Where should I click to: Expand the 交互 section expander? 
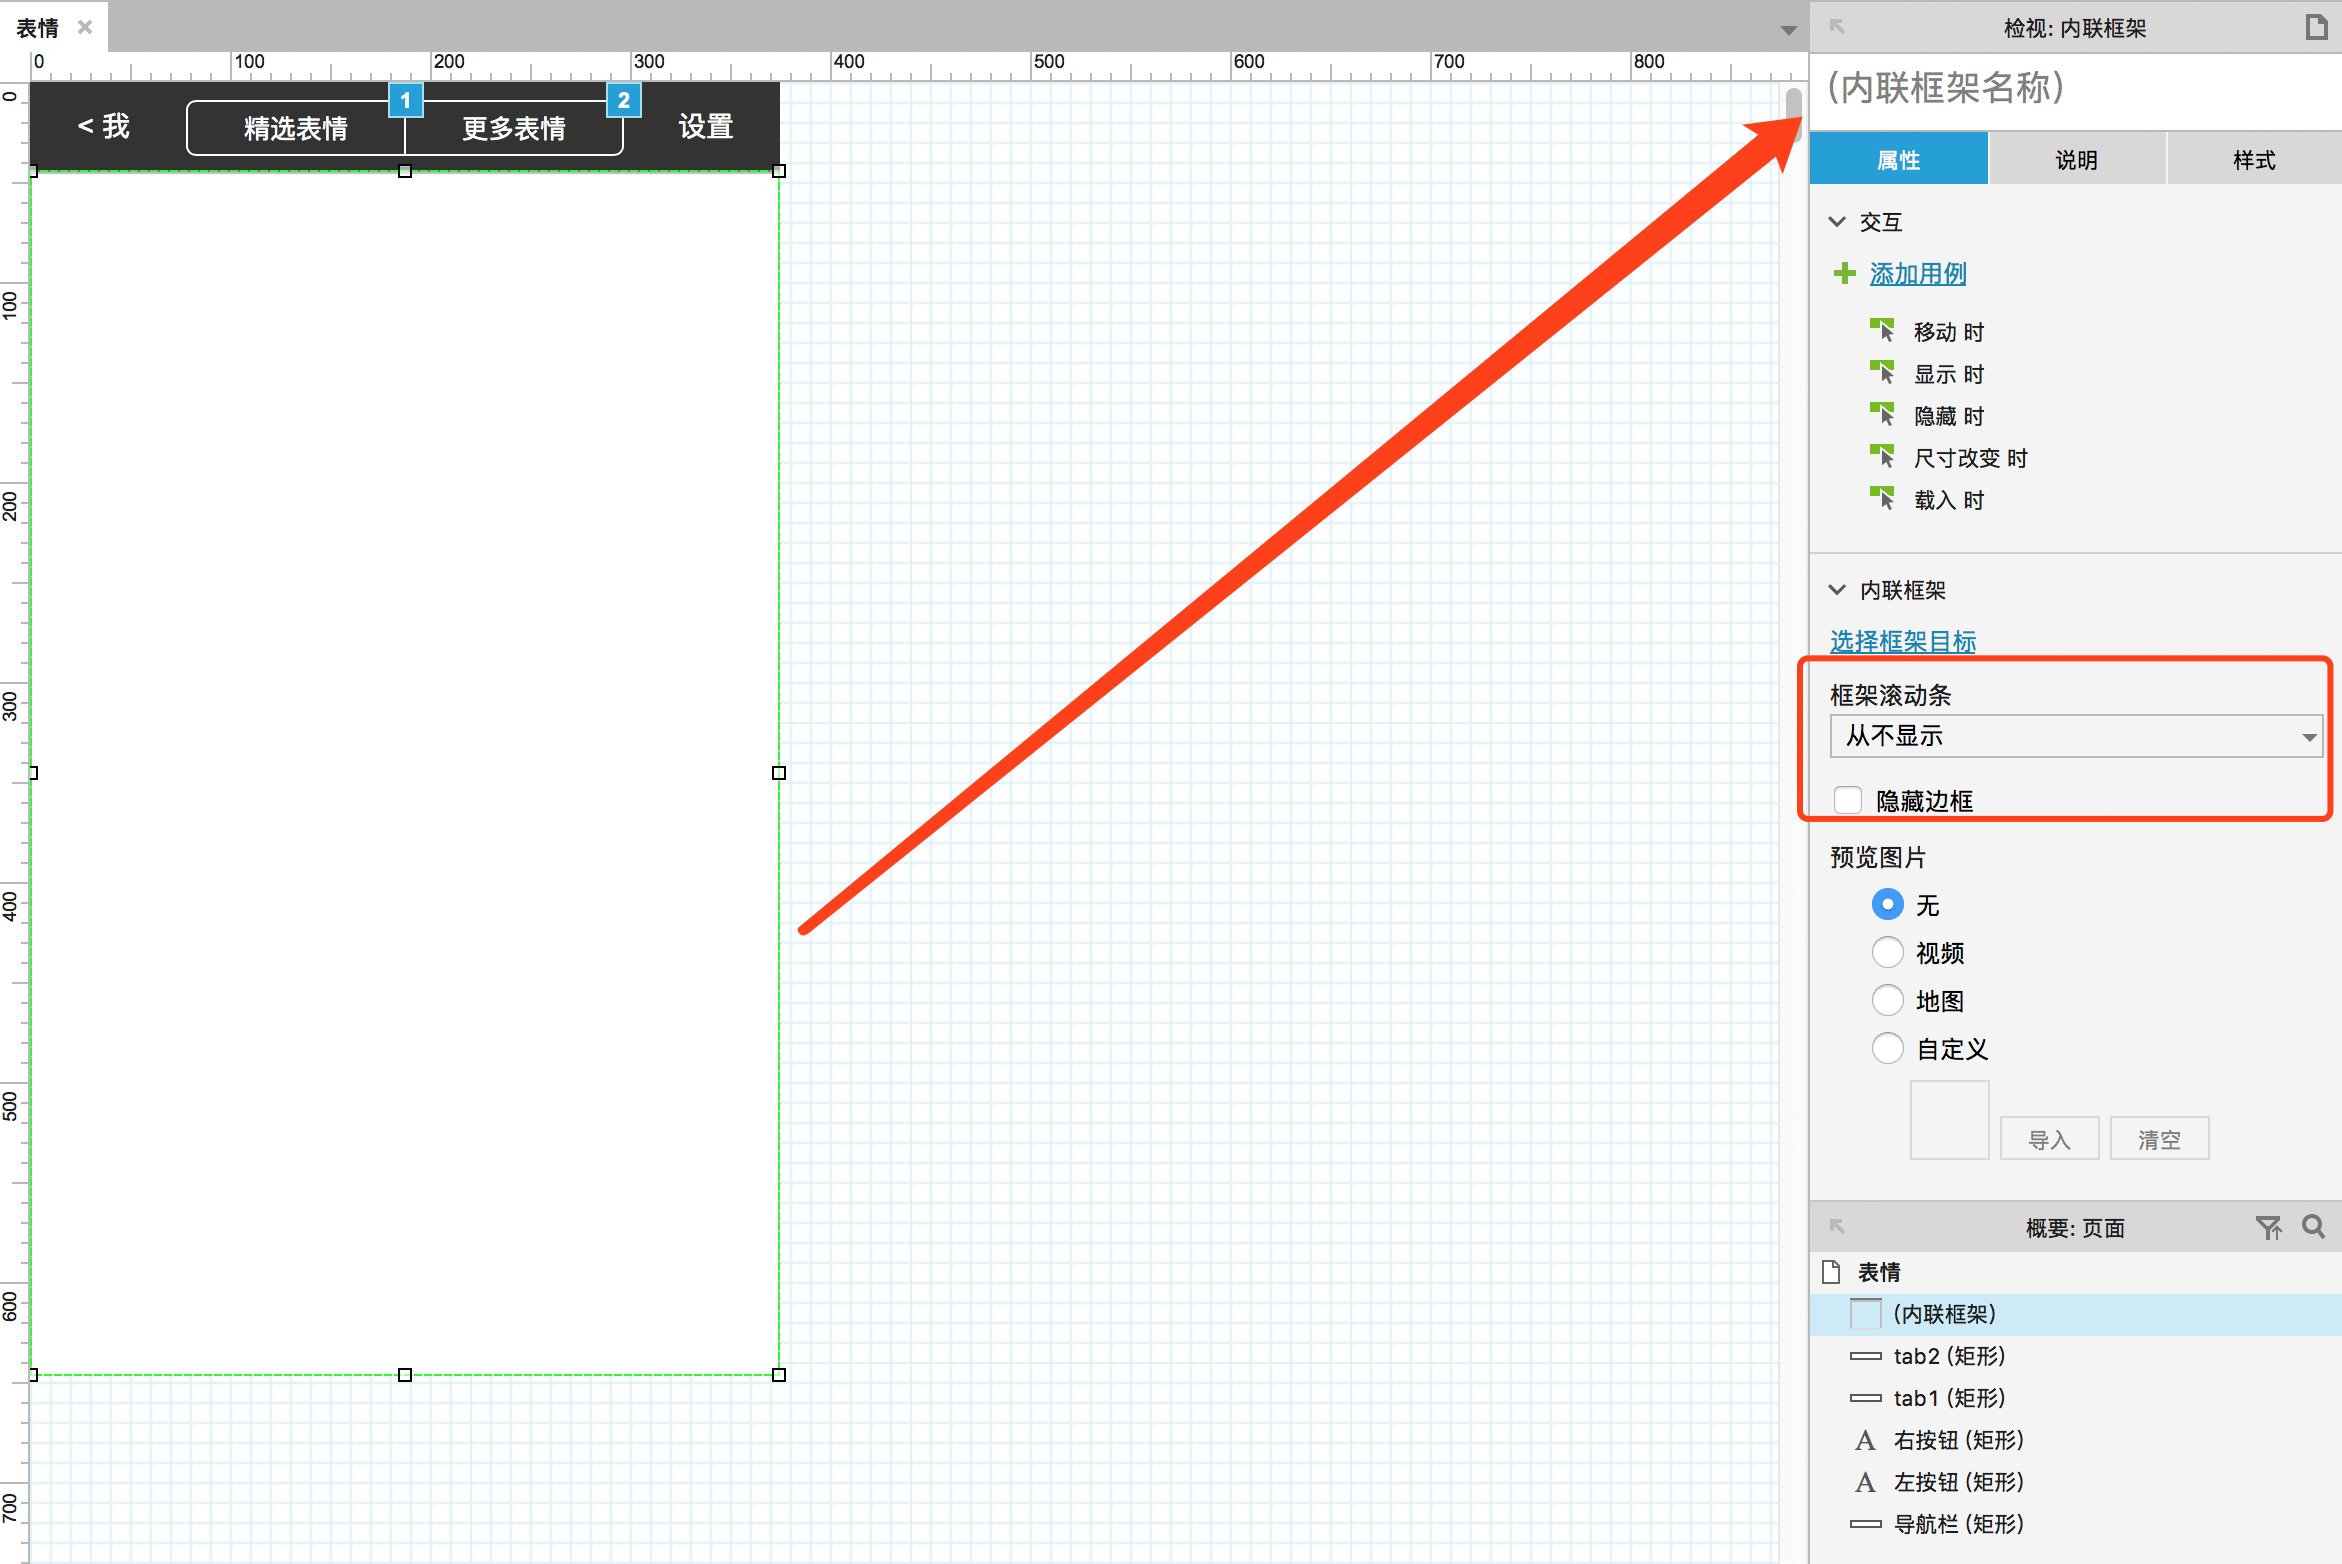click(x=1846, y=220)
